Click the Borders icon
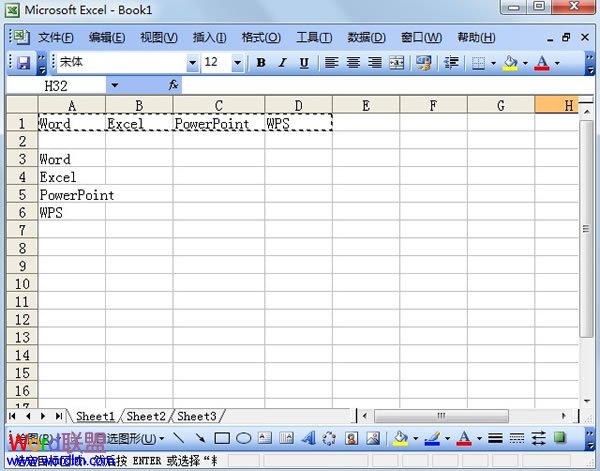 coord(478,63)
